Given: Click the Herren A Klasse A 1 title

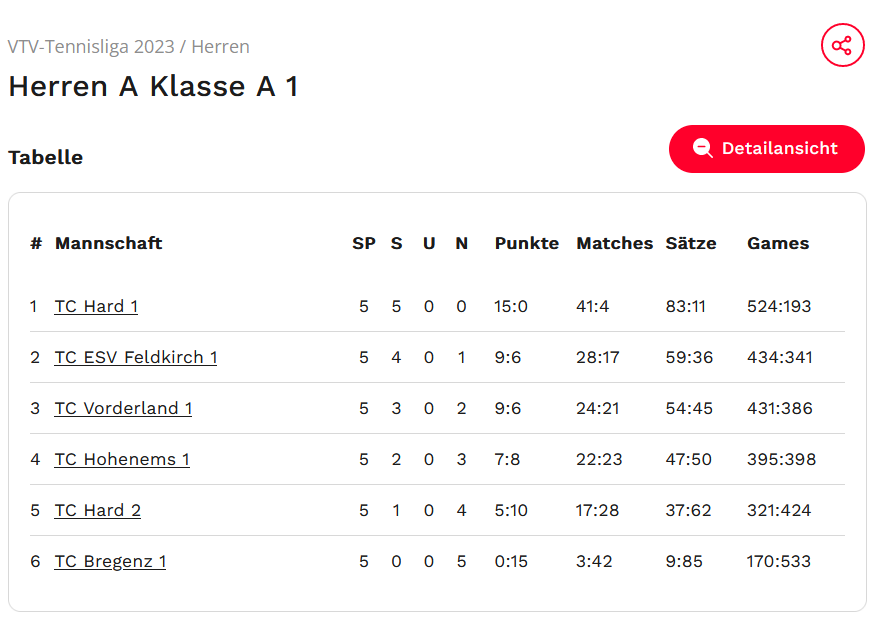Looking at the screenshot, I should tap(153, 87).
